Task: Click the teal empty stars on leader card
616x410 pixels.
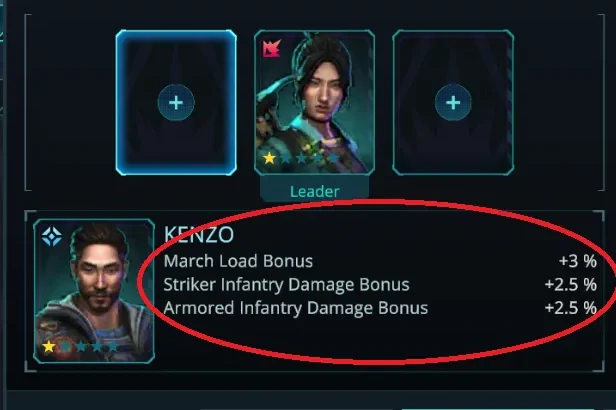Action: [310, 158]
